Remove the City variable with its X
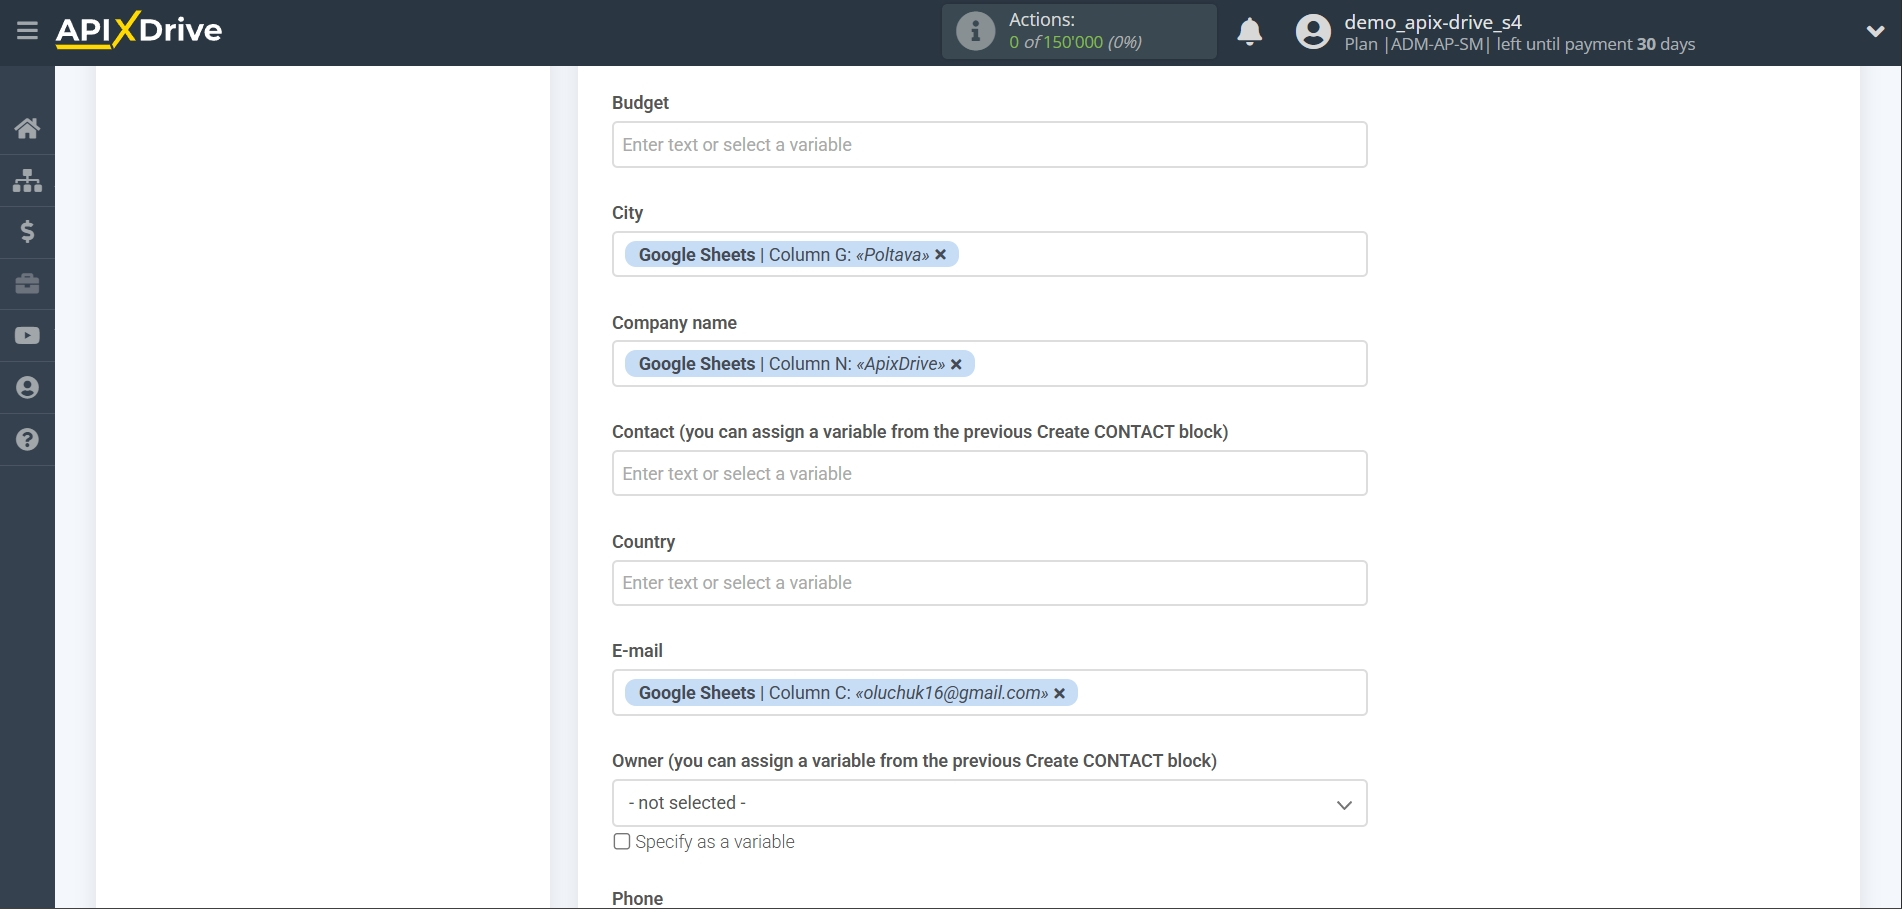 coord(940,254)
